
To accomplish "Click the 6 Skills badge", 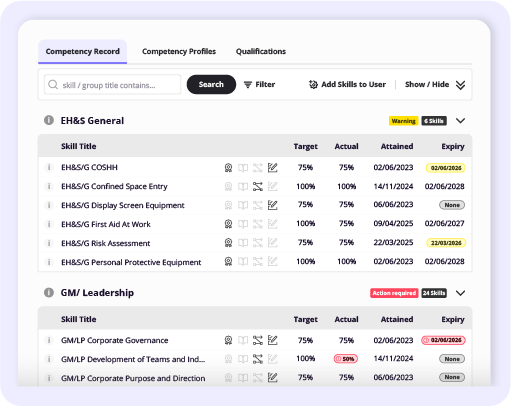I will [x=434, y=121].
